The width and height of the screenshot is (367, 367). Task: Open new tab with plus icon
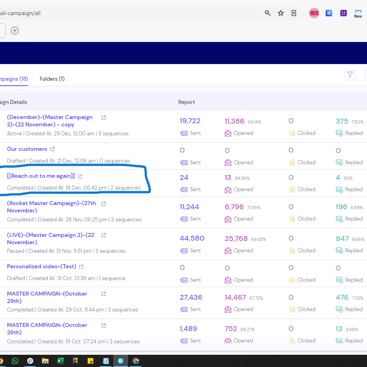(x=15, y=31)
